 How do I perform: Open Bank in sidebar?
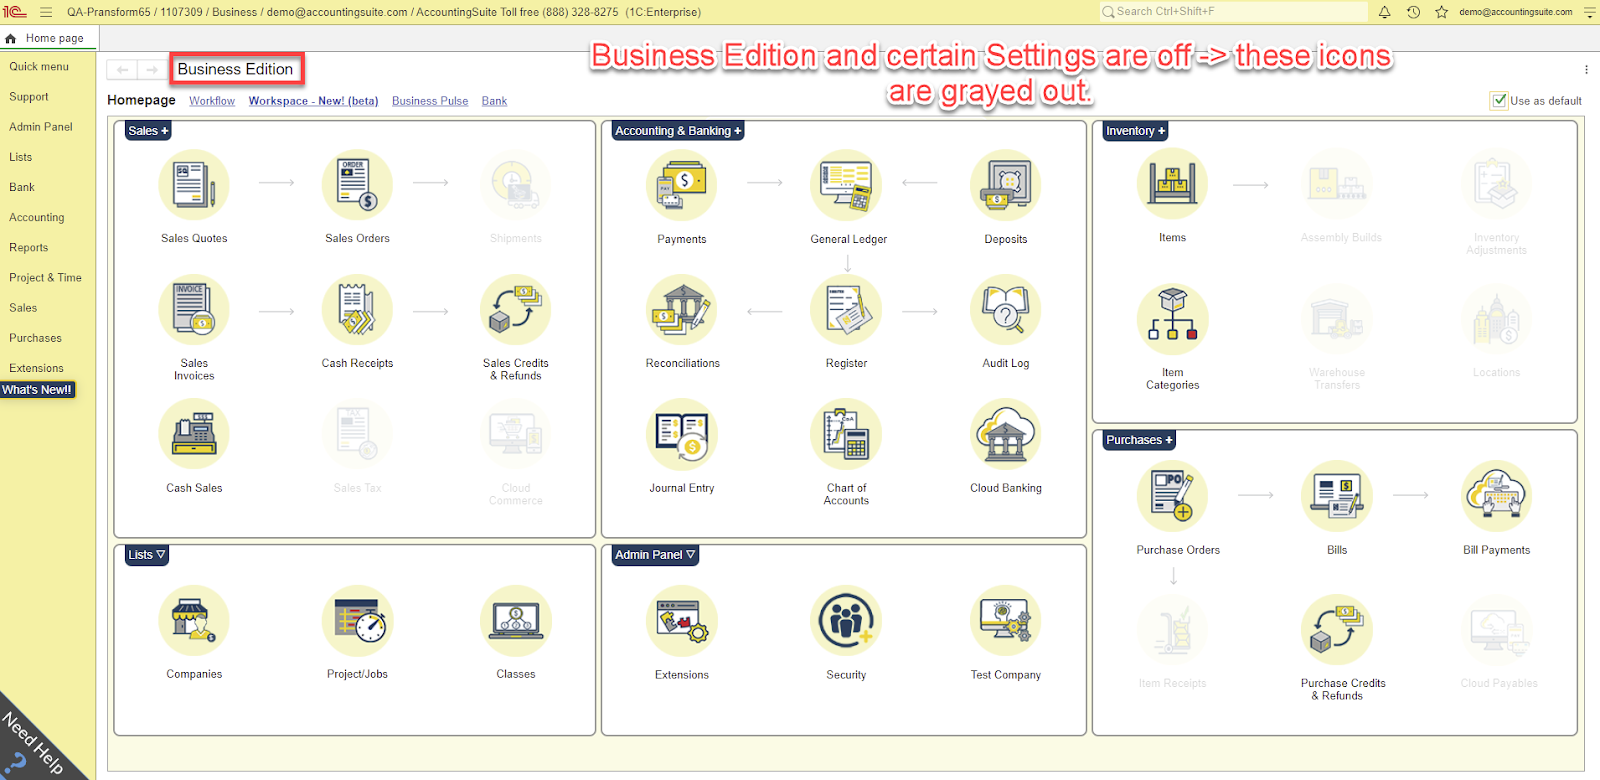coord(22,187)
